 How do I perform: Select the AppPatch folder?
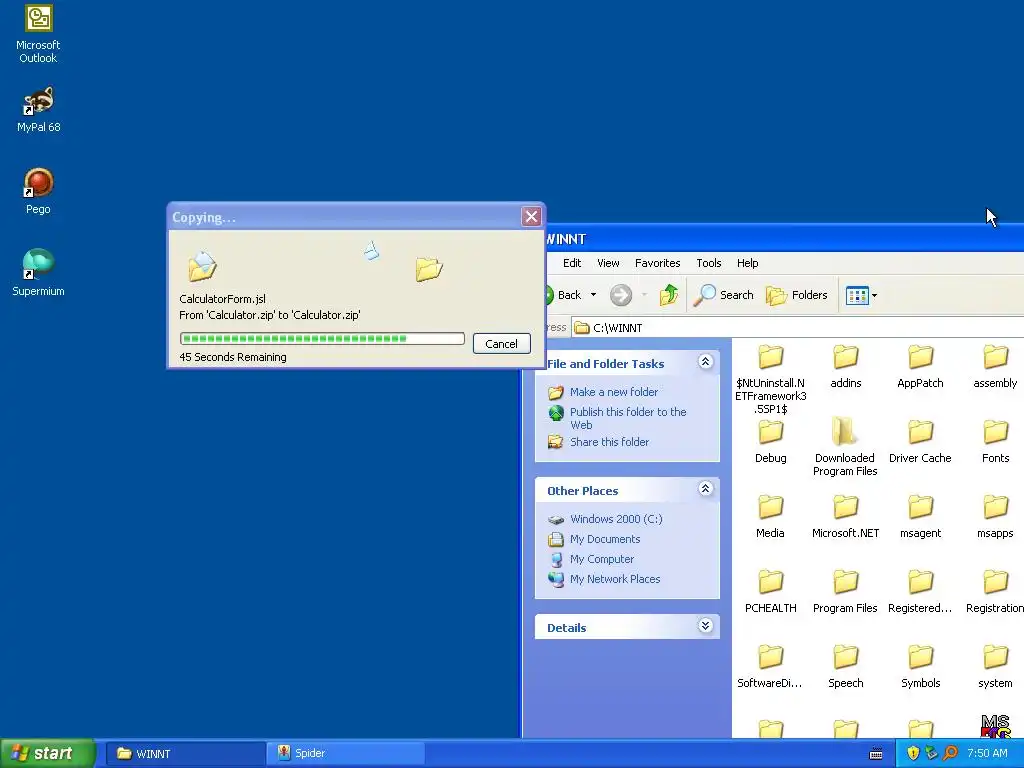920,366
